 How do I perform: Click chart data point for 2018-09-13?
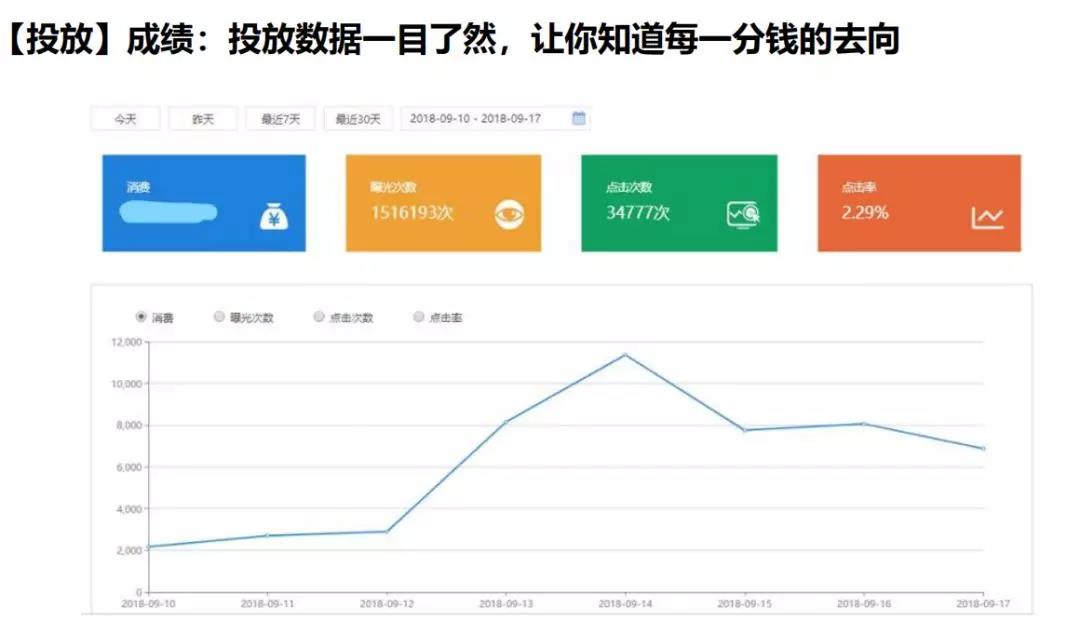[x=506, y=422]
